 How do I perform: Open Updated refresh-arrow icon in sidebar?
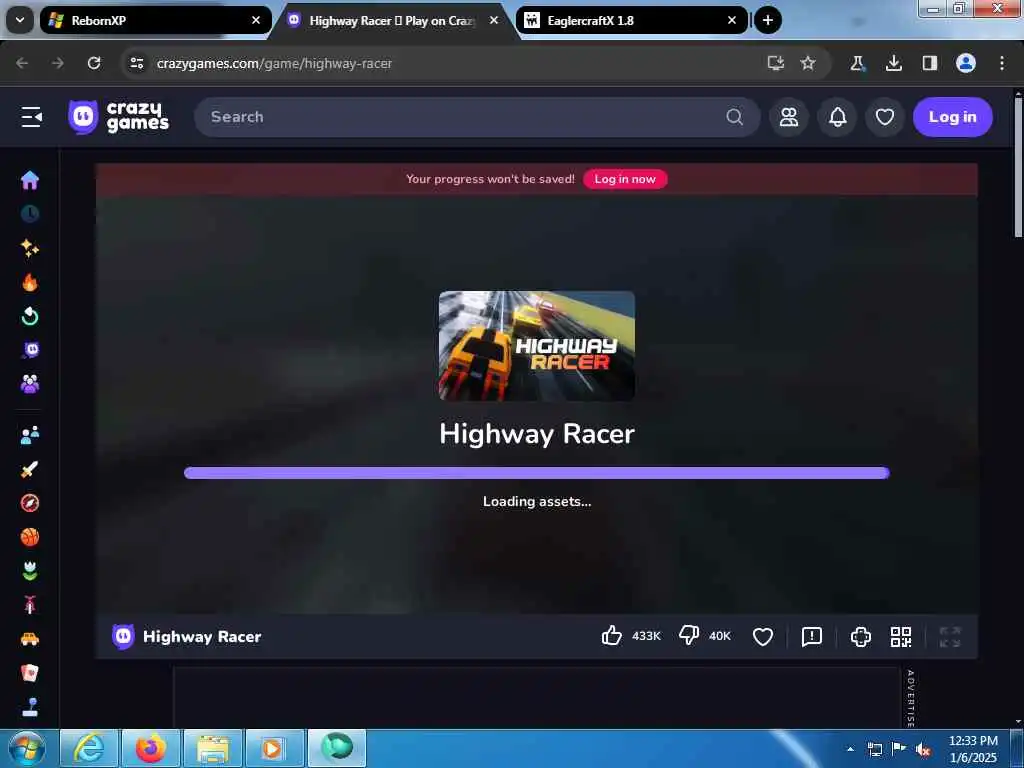[29, 316]
